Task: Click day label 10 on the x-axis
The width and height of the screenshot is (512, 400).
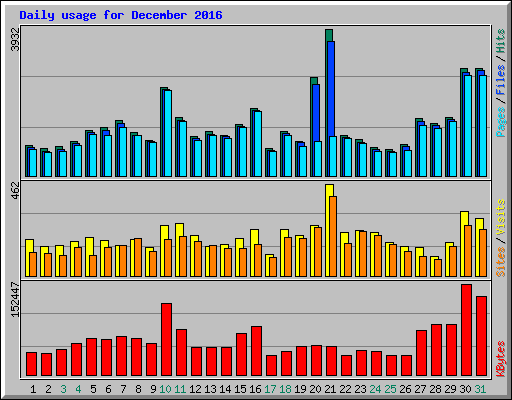Action: coord(165,389)
